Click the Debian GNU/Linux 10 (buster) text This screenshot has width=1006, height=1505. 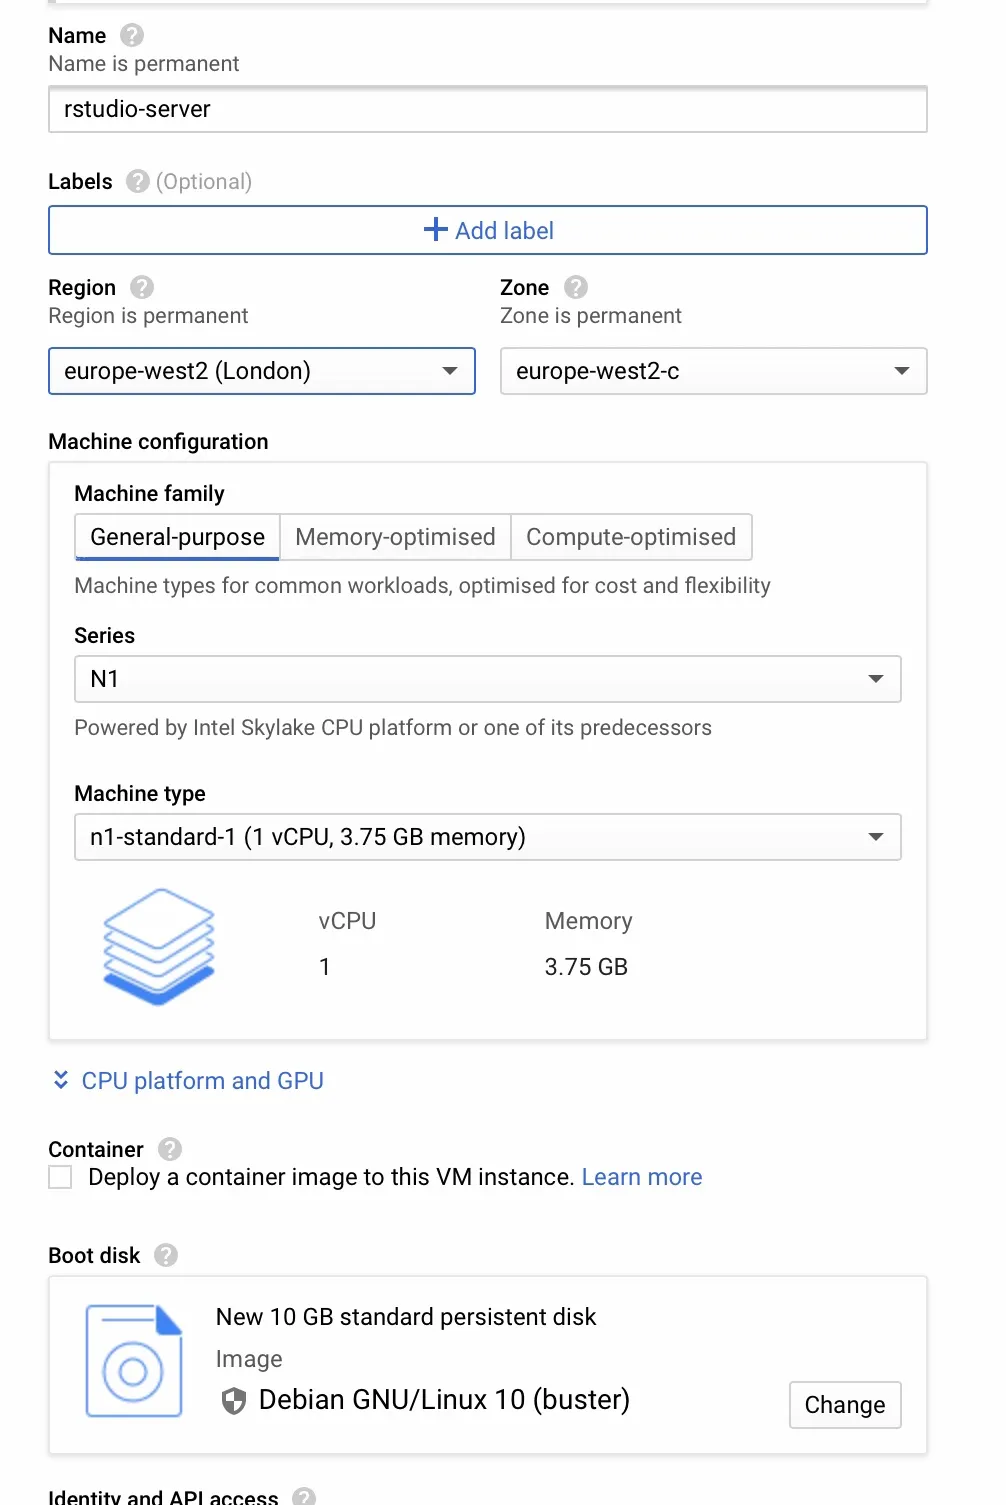444,1400
